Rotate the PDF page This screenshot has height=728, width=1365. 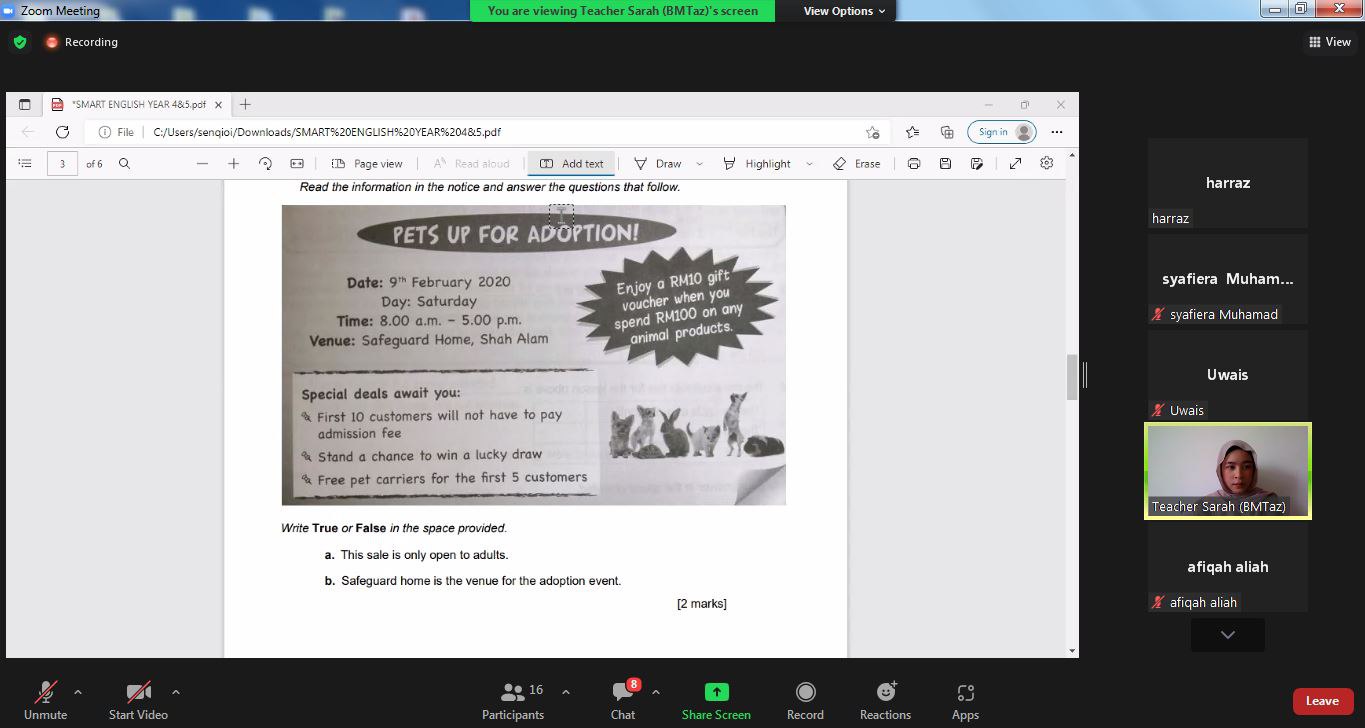(x=265, y=164)
